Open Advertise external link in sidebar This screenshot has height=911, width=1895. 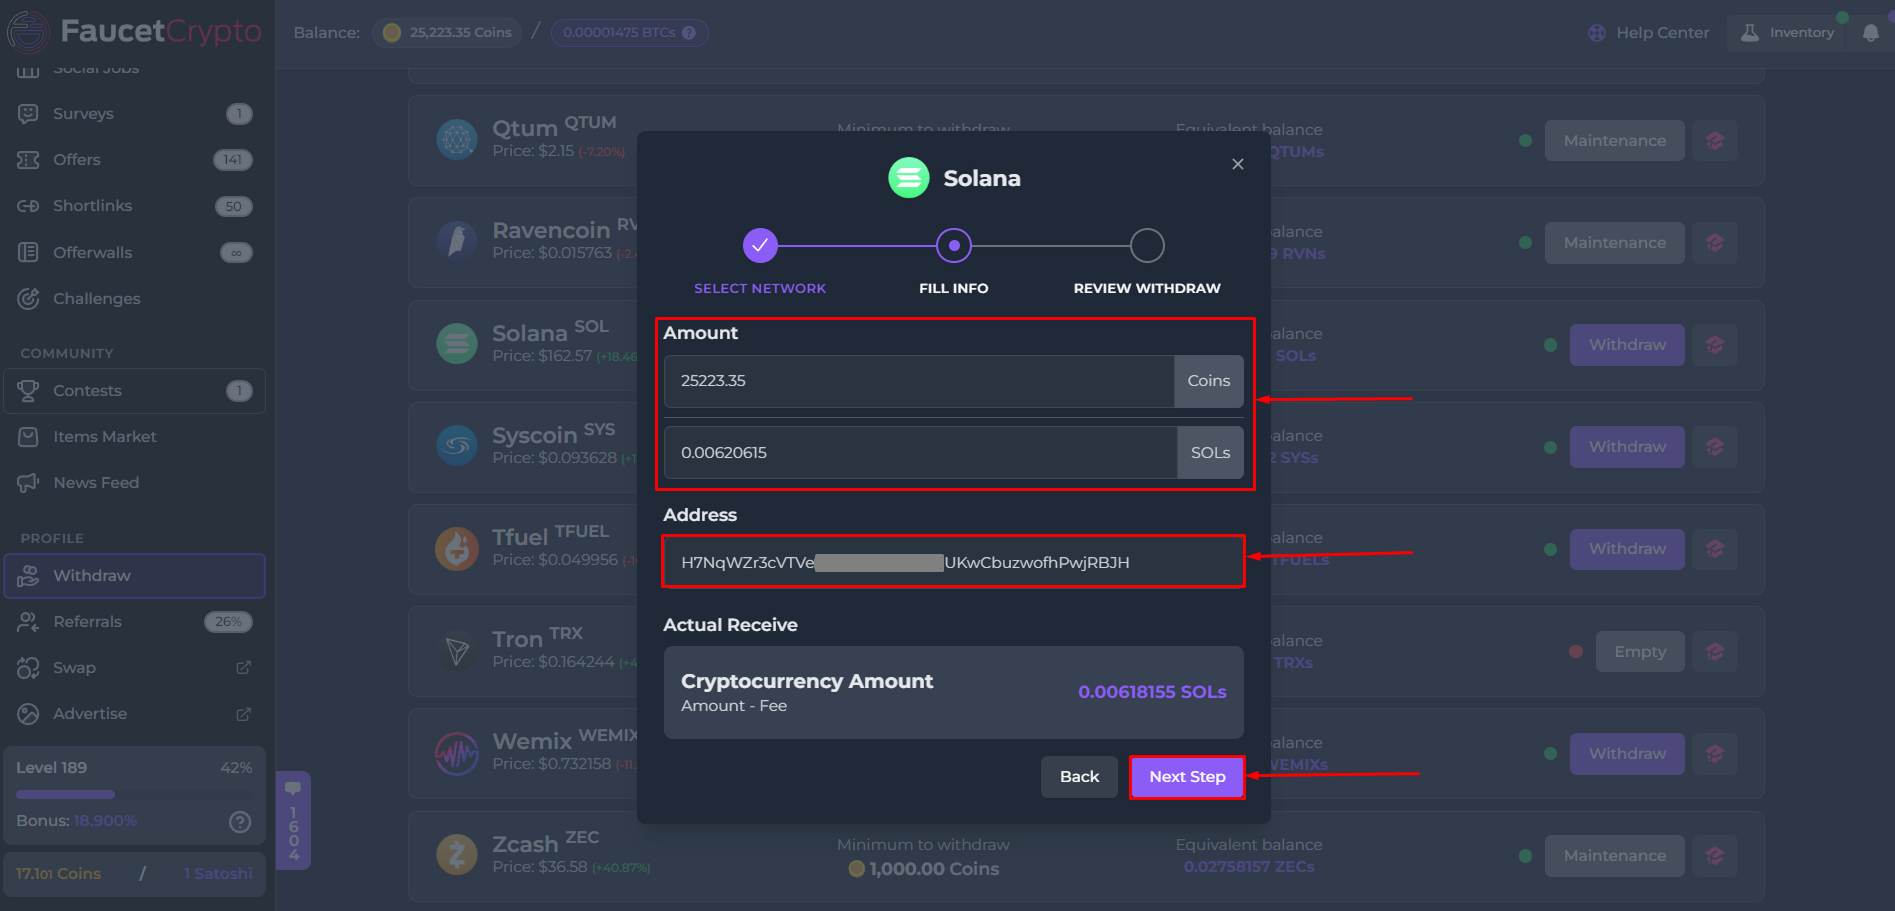pos(134,714)
